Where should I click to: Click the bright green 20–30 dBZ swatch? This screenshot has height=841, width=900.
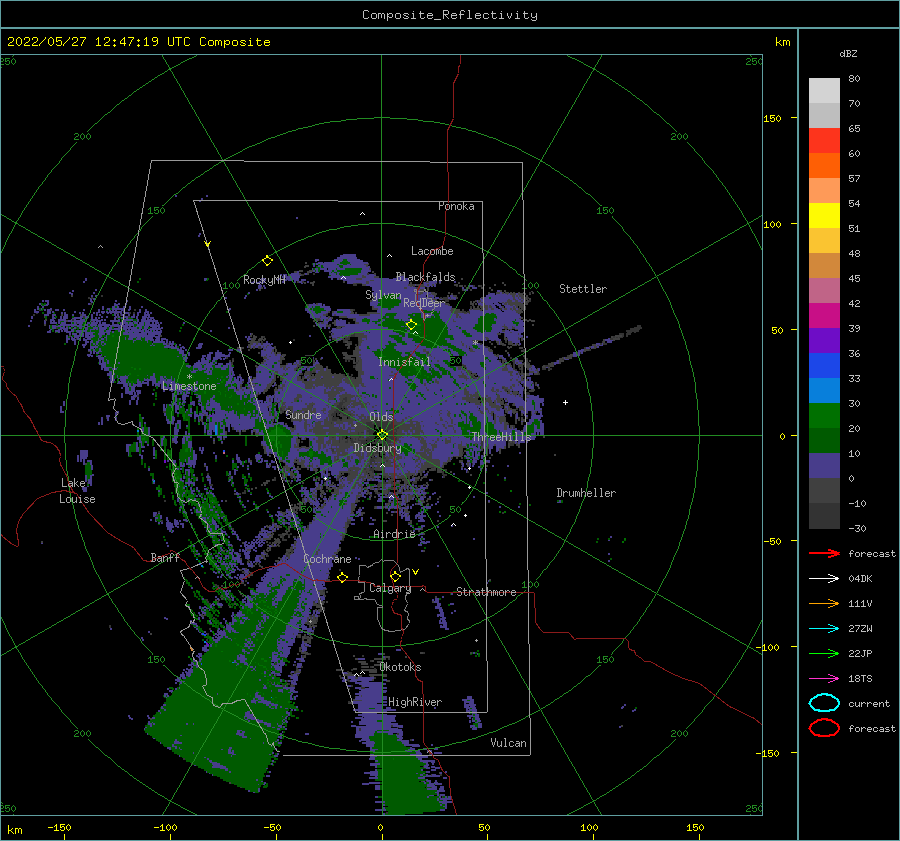pyautogui.click(x=824, y=416)
